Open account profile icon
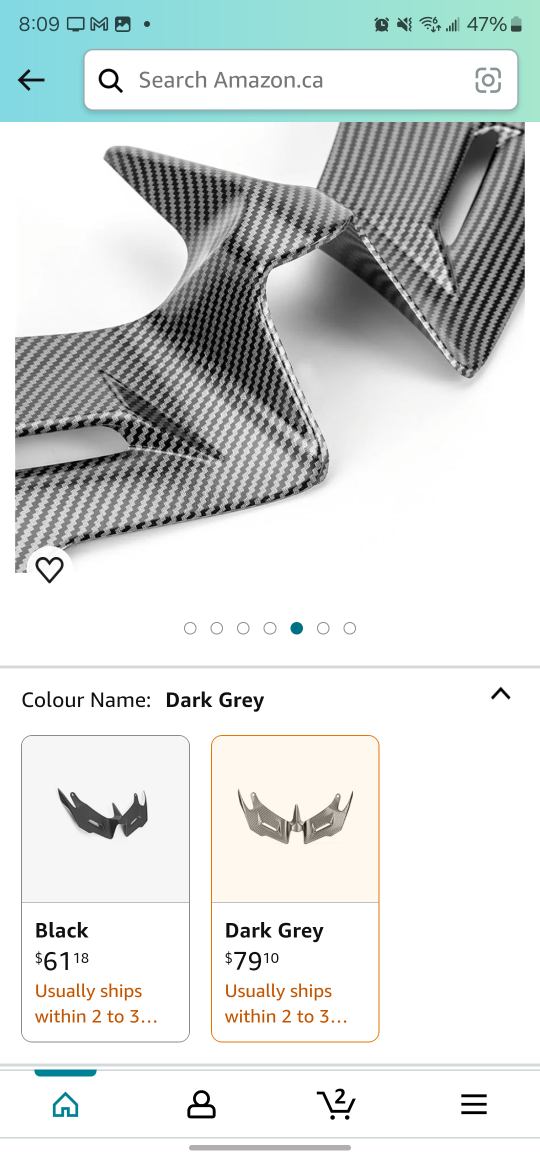Image resolution: width=540 pixels, height=1158 pixels. pyautogui.click(x=201, y=1105)
